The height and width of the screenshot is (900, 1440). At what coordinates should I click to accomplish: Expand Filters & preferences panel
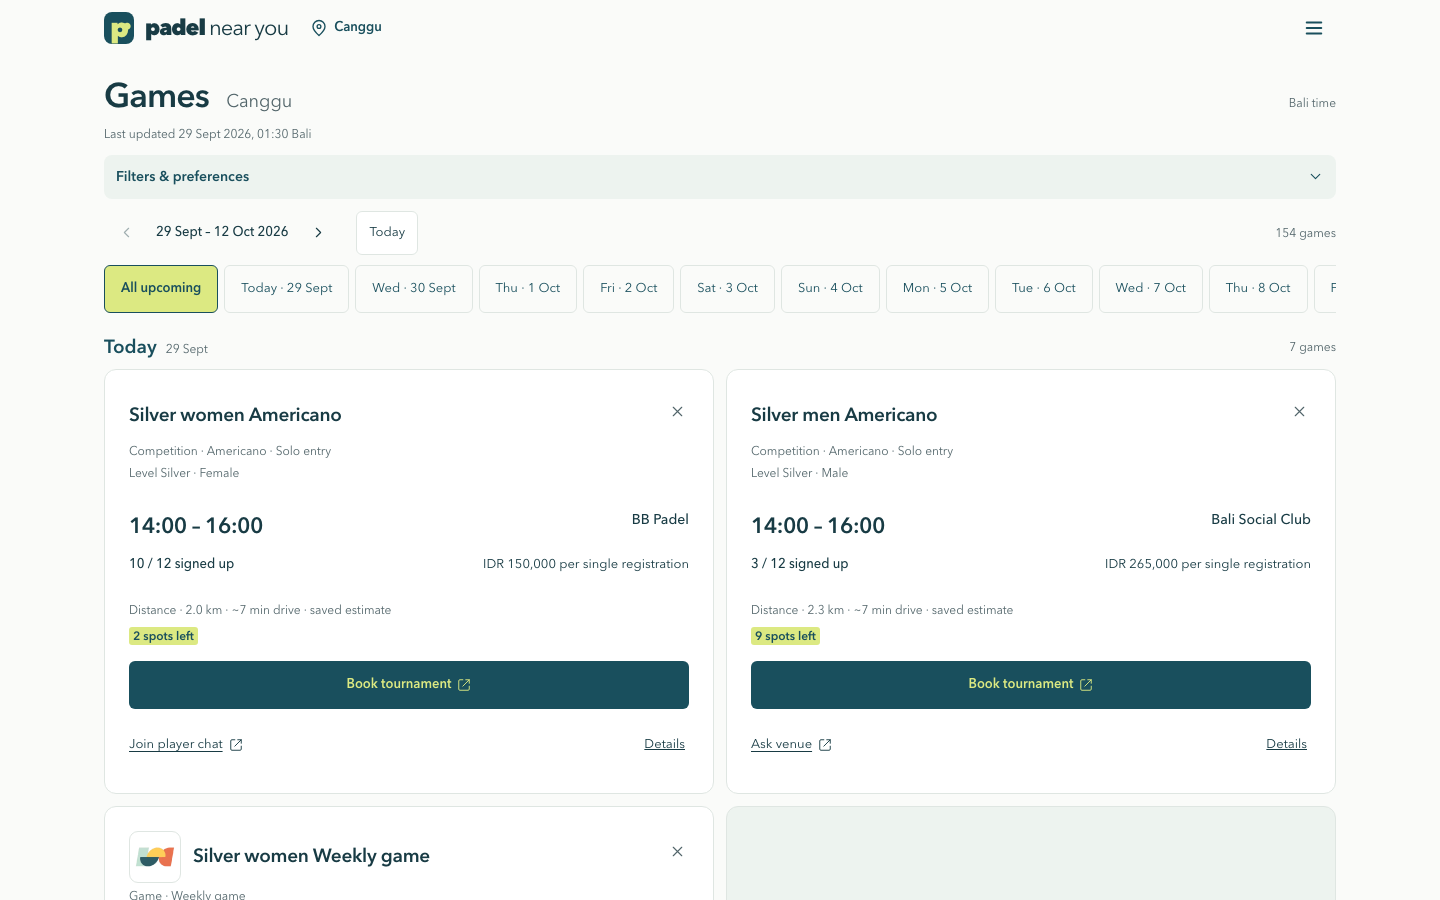point(720,177)
